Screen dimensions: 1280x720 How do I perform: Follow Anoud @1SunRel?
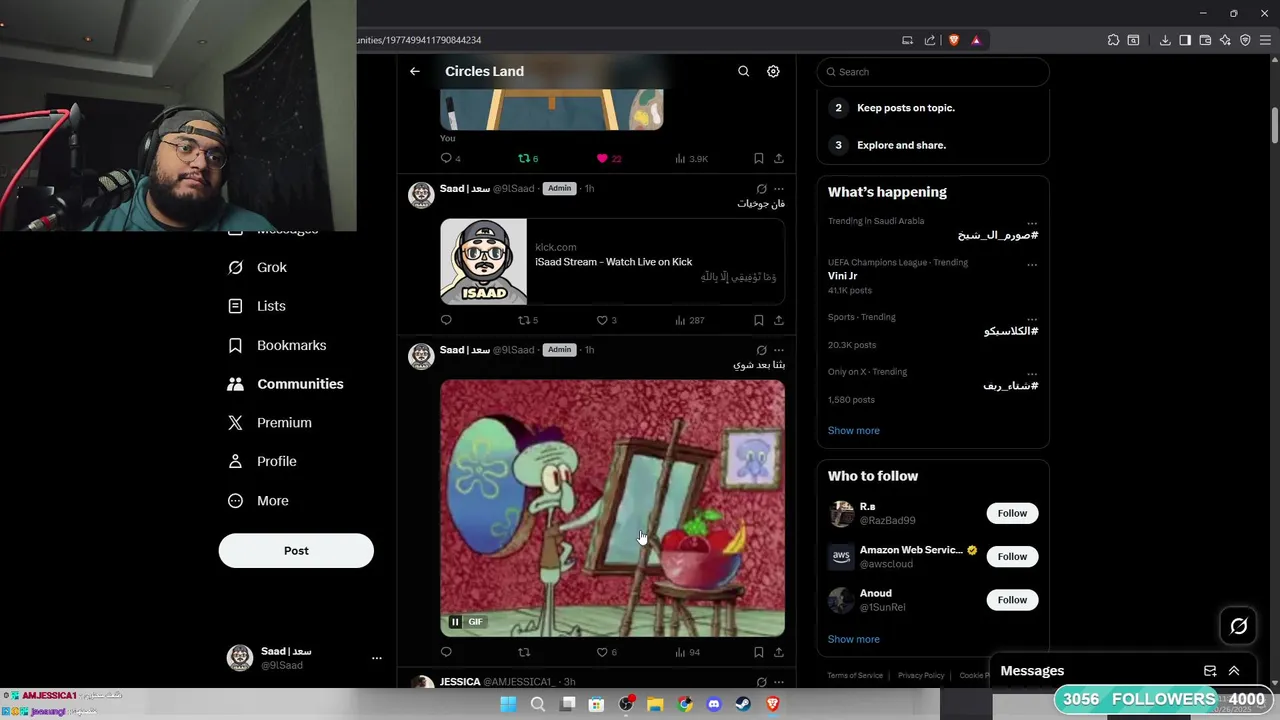[x=1012, y=600]
